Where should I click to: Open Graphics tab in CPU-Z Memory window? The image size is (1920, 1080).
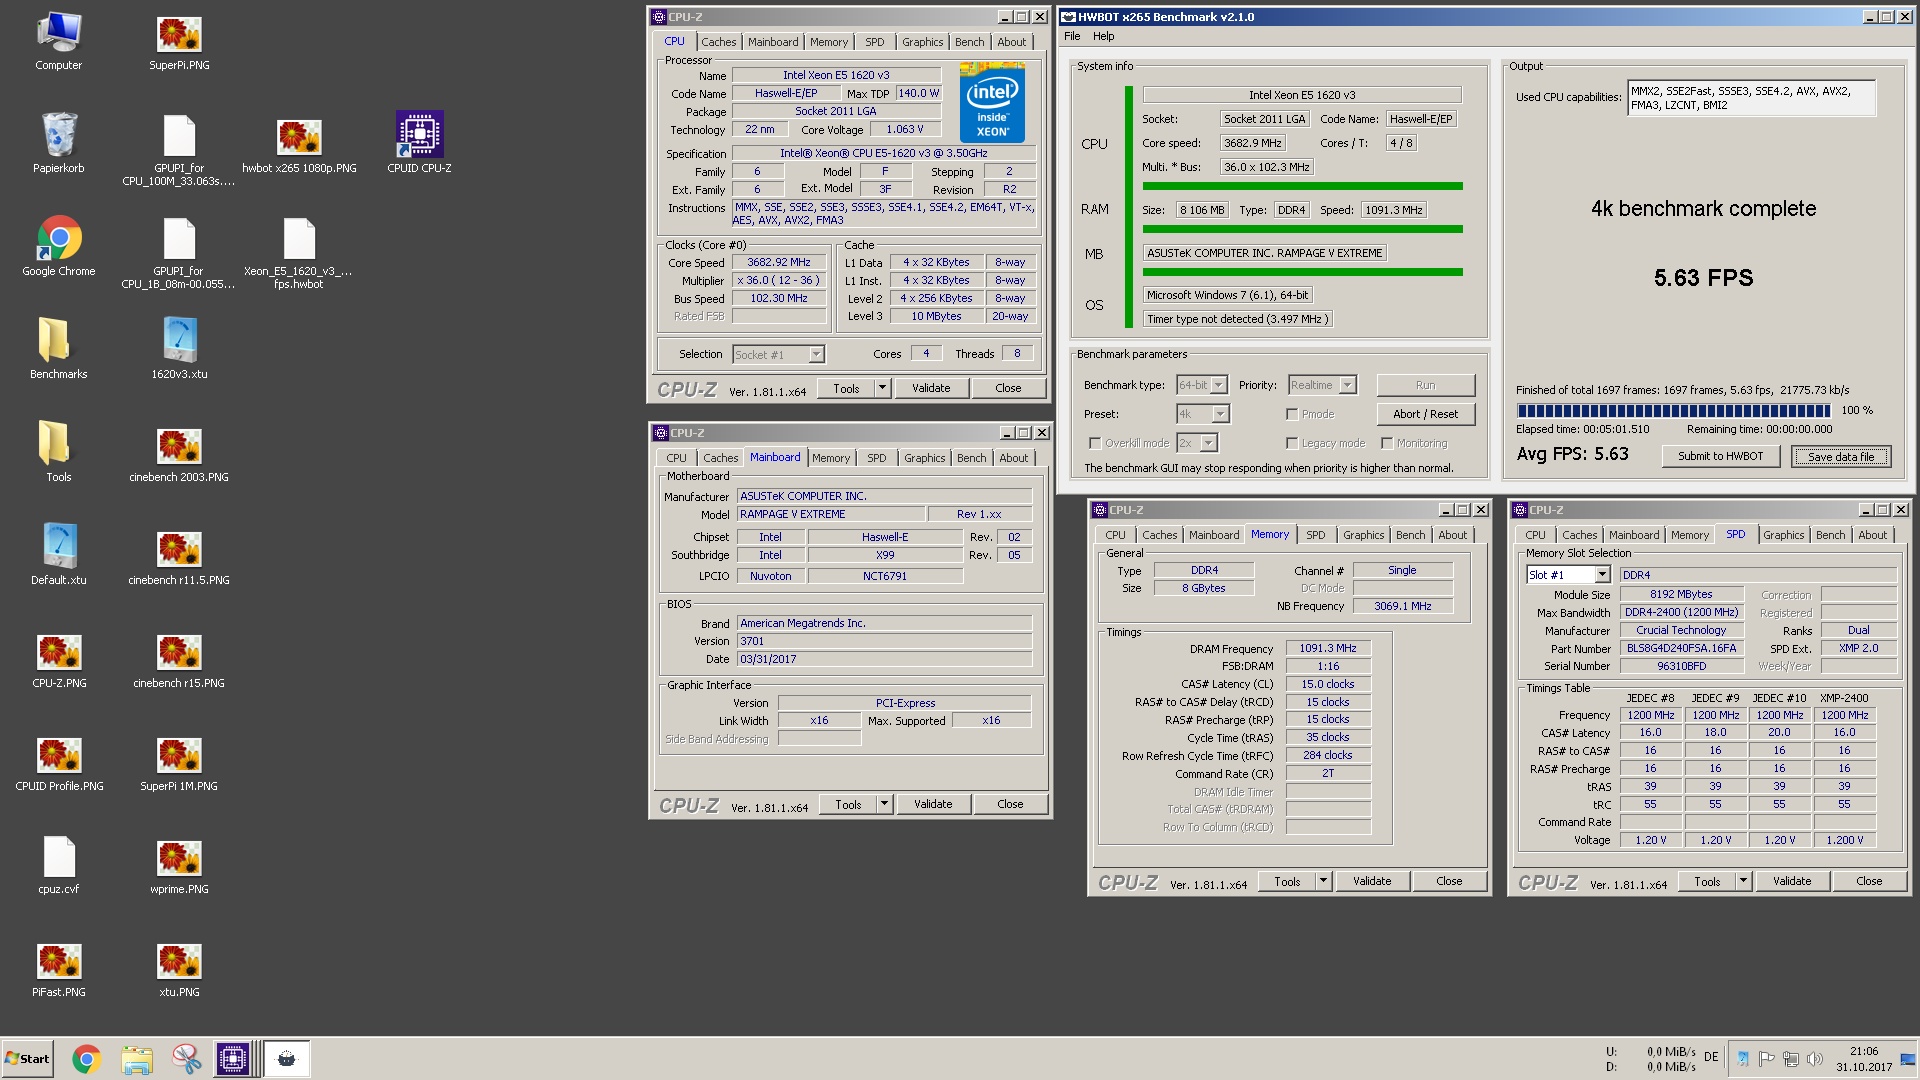[1364, 535]
